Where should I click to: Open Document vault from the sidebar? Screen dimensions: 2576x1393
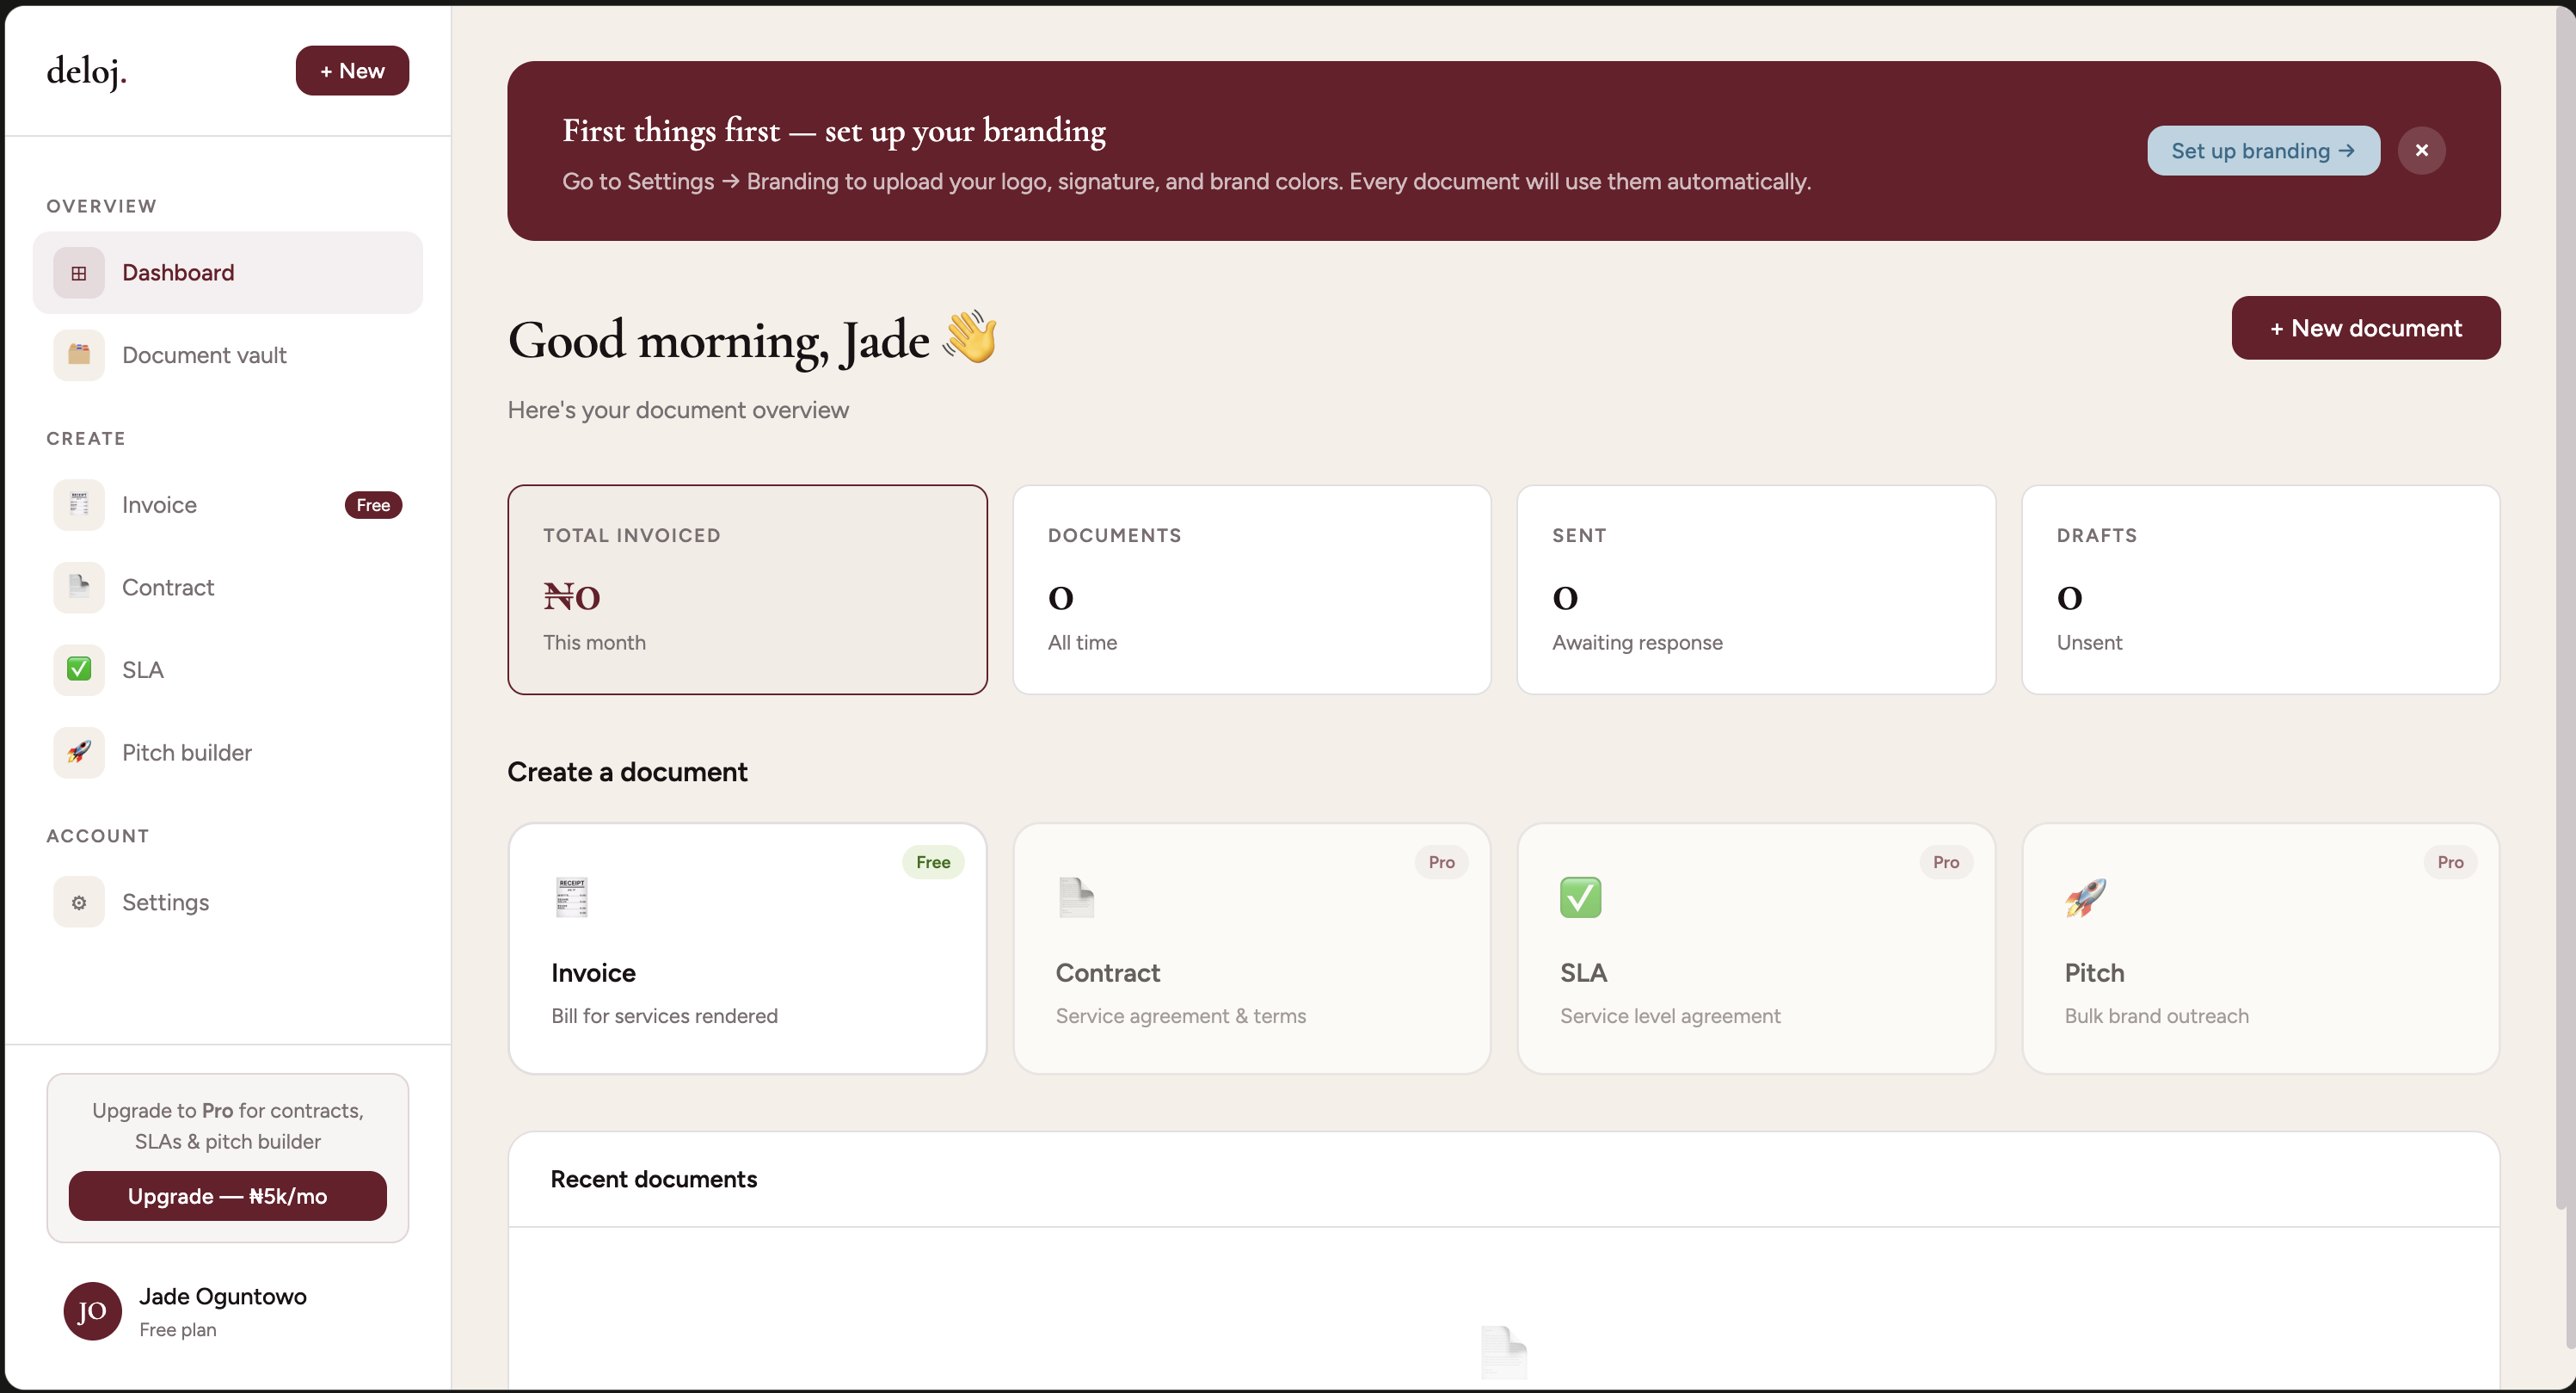[228, 355]
